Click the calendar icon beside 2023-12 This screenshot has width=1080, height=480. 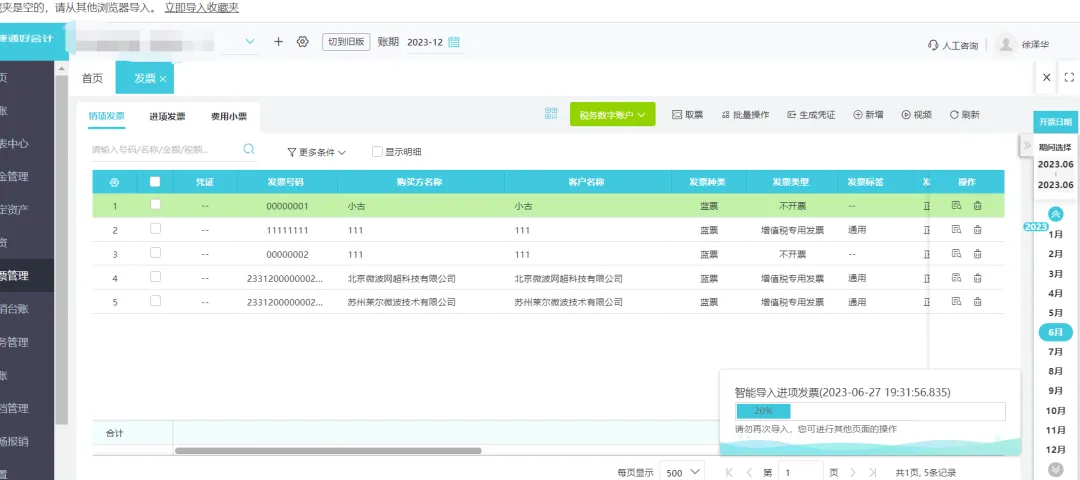coord(454,41)
